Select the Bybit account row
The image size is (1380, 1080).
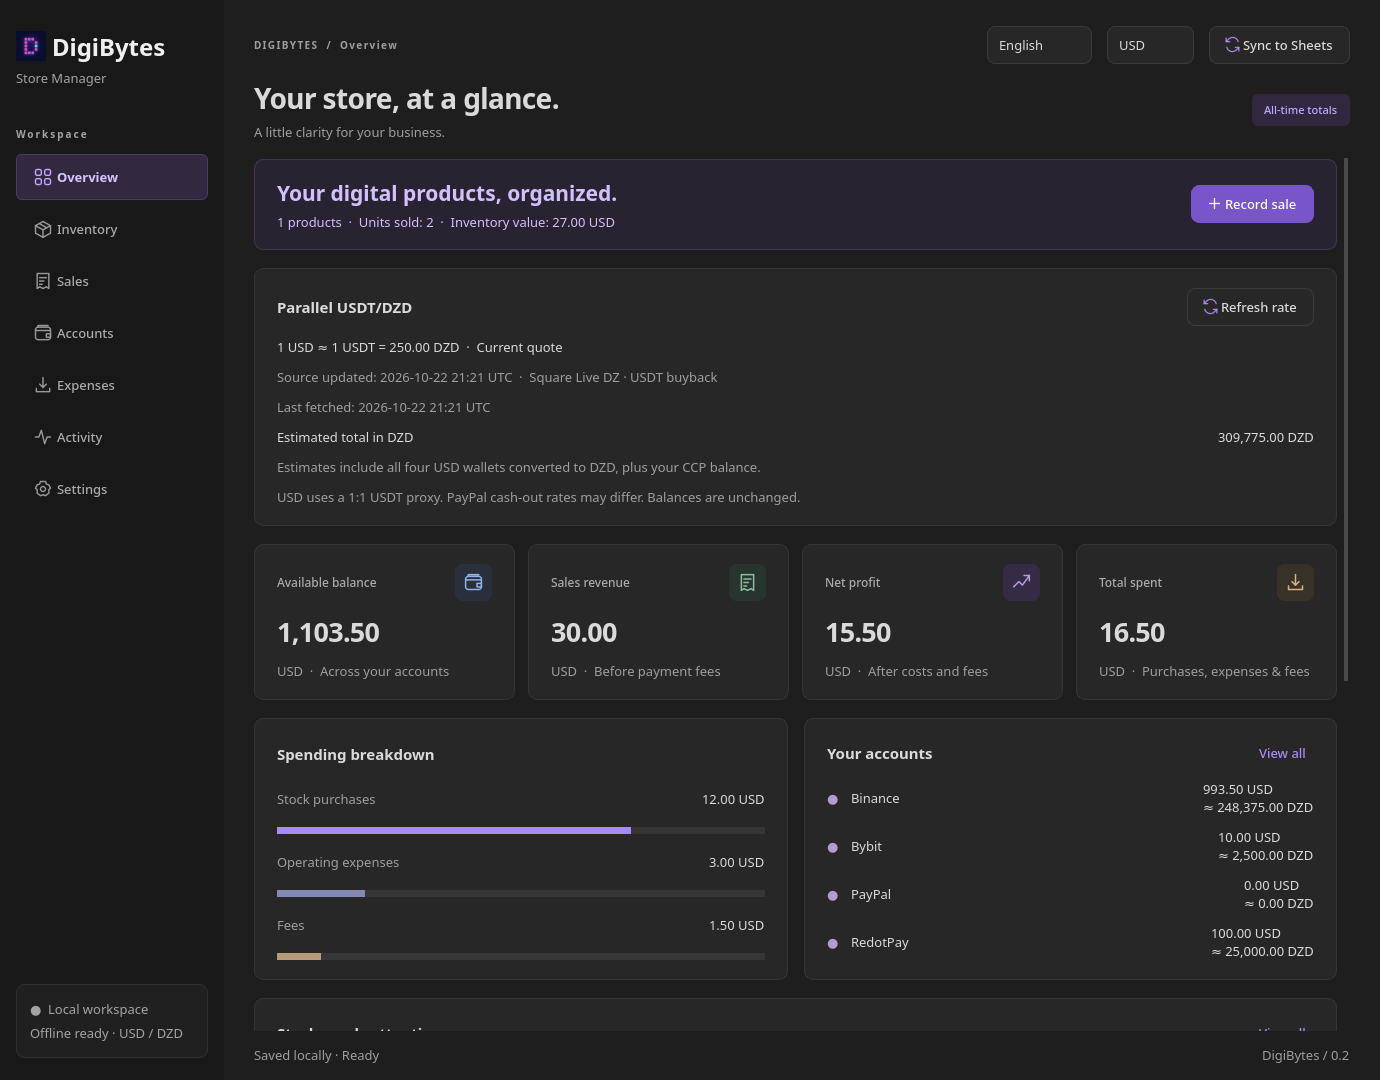pos(1070,846)
